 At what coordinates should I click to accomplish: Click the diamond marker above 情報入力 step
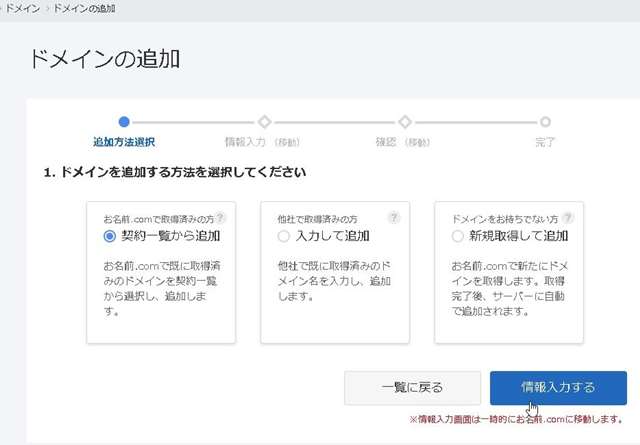click(x=264, y=122)
